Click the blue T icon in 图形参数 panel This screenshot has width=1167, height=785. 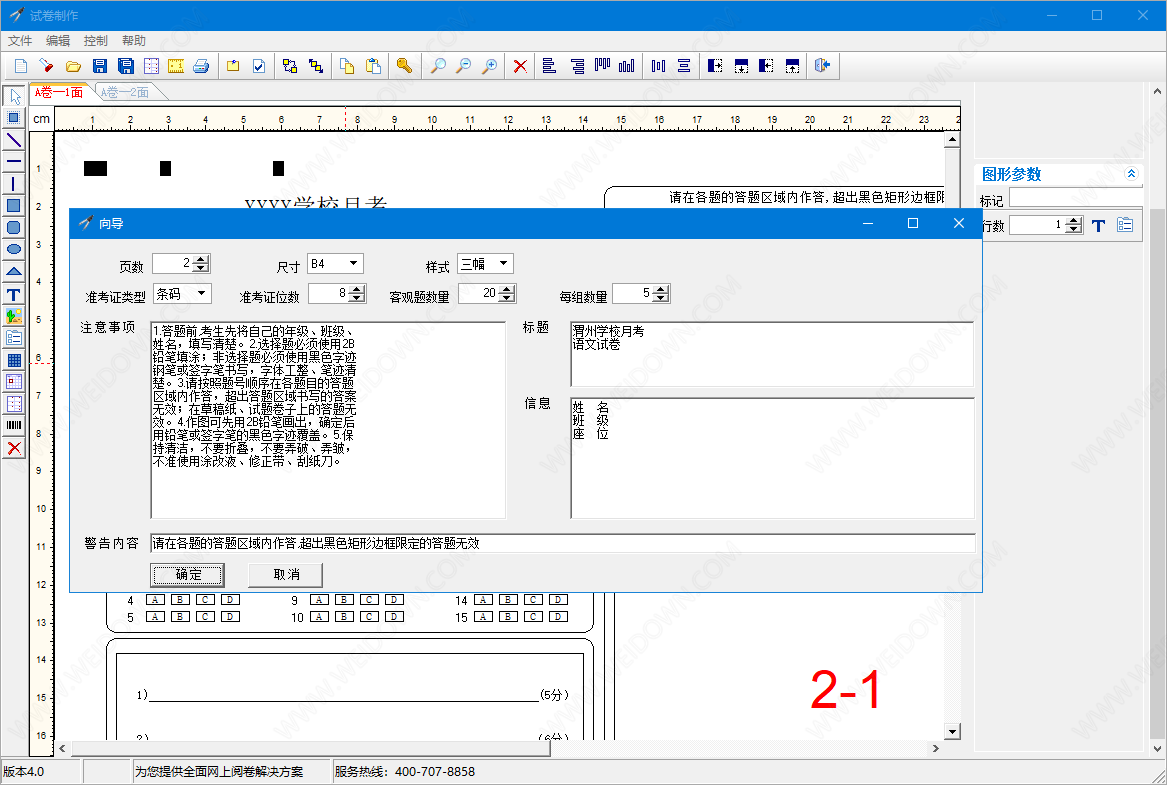1099,225
